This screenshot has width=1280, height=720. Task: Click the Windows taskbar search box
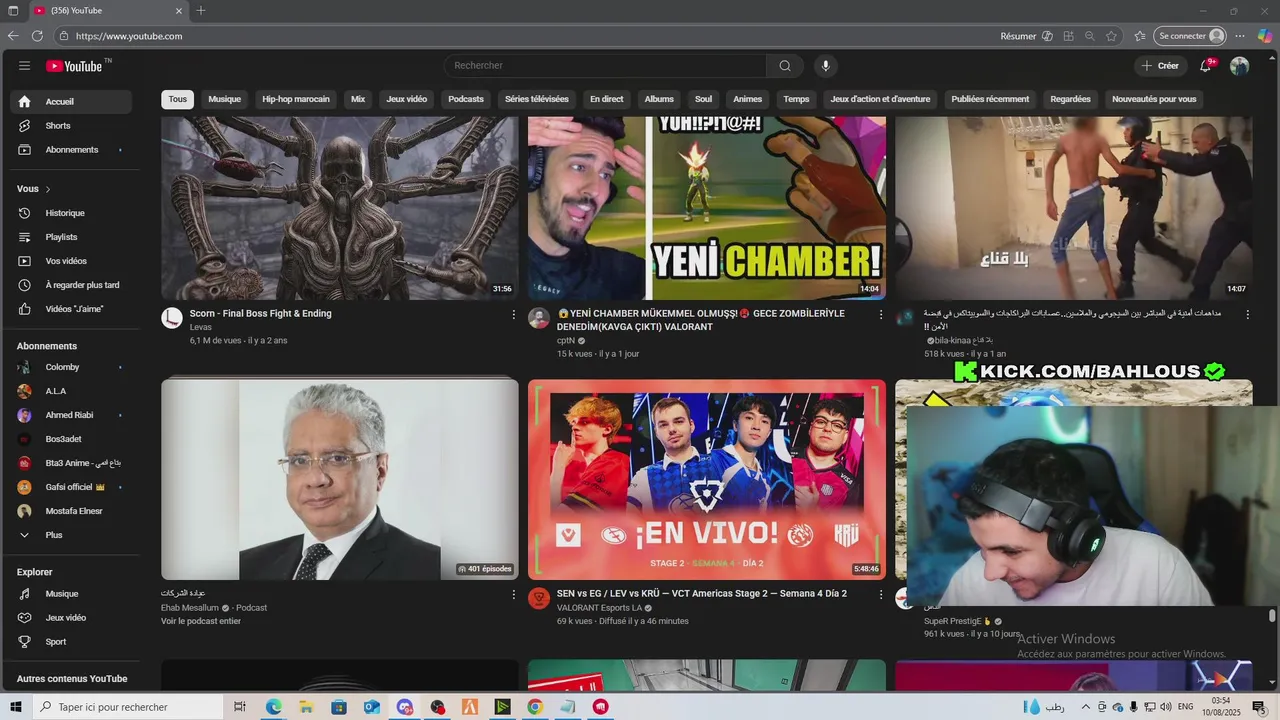127,707
